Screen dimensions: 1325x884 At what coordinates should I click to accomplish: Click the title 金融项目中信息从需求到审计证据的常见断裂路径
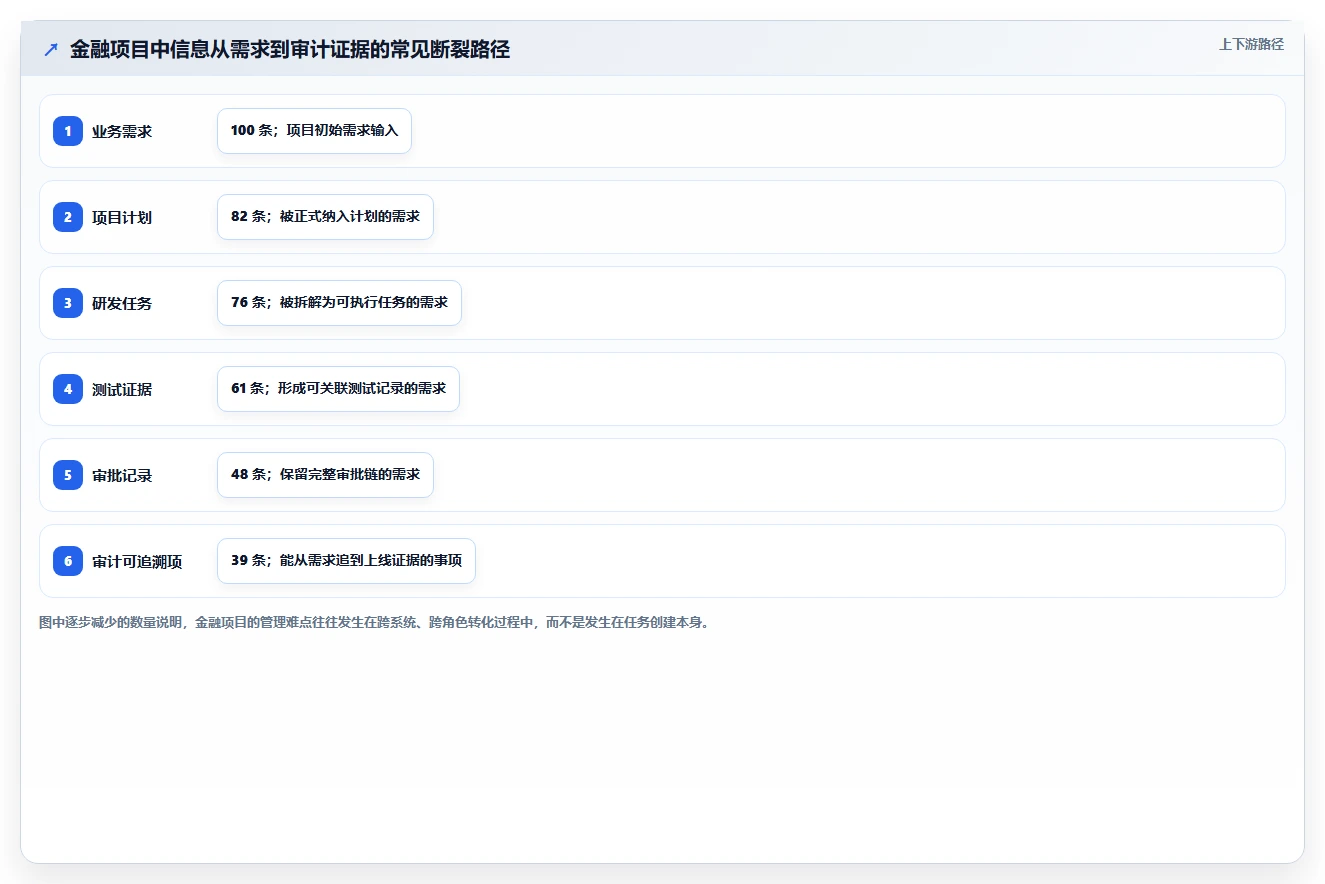[x=290, y=50]
